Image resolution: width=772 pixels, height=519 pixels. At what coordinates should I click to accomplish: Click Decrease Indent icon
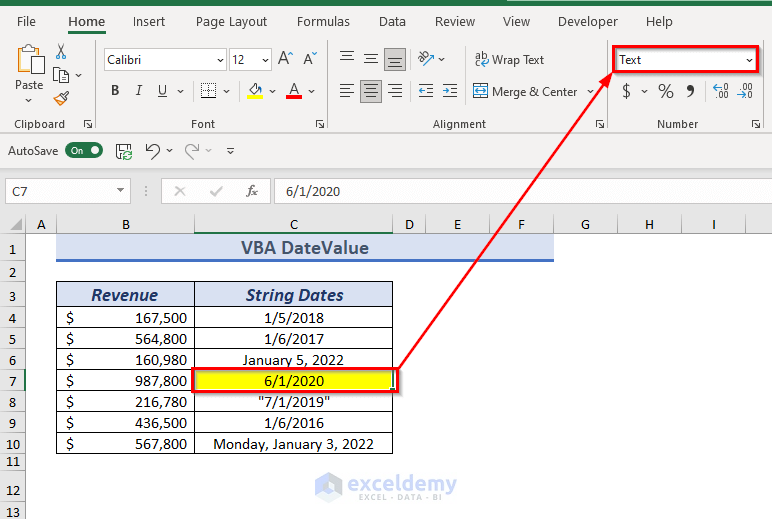426,91
